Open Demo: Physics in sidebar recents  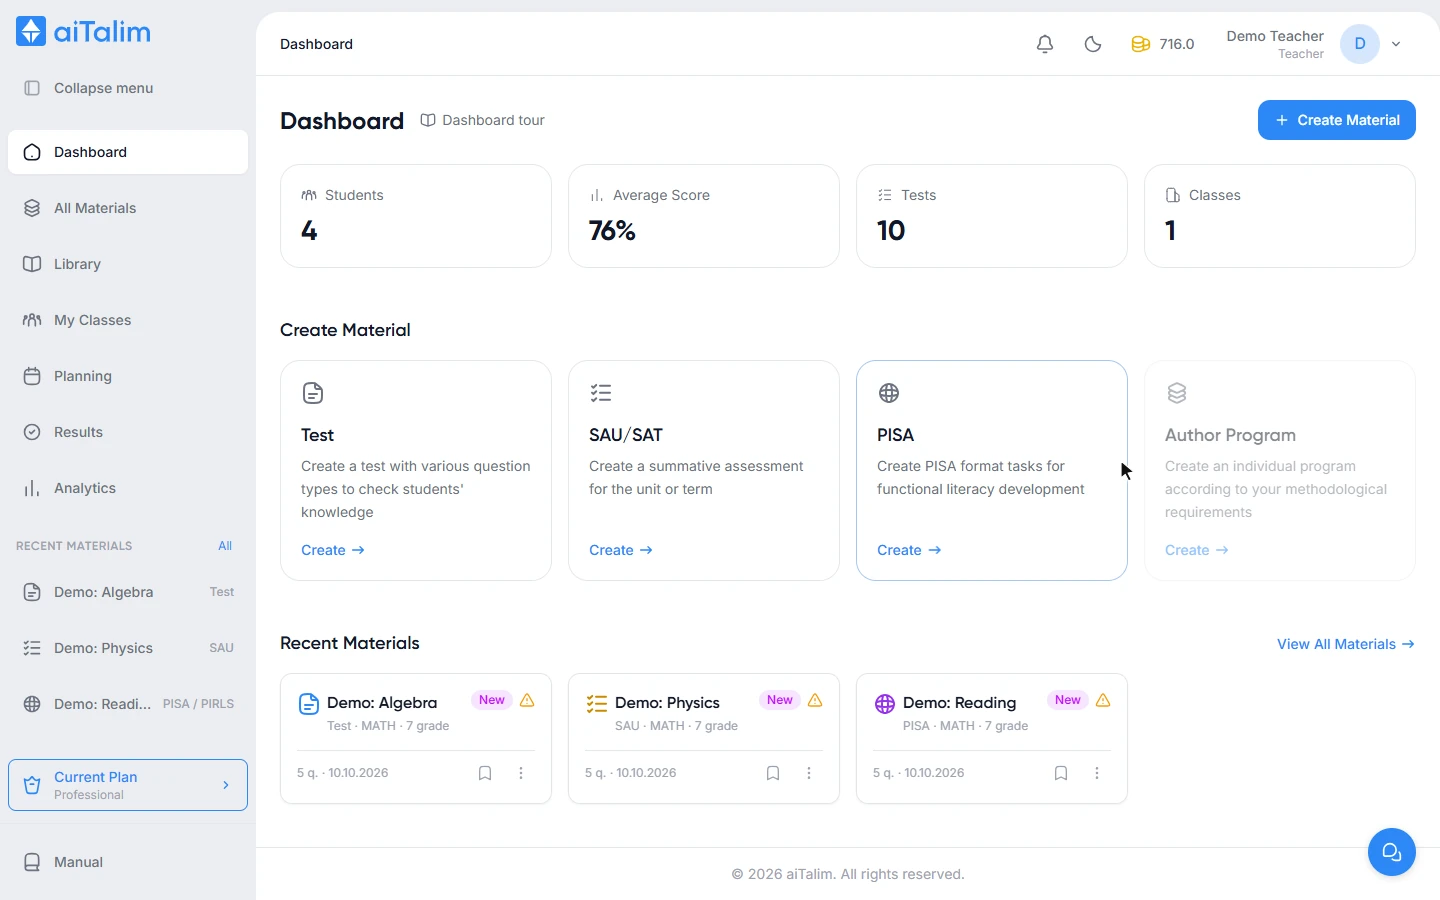(x=128, y=648)
